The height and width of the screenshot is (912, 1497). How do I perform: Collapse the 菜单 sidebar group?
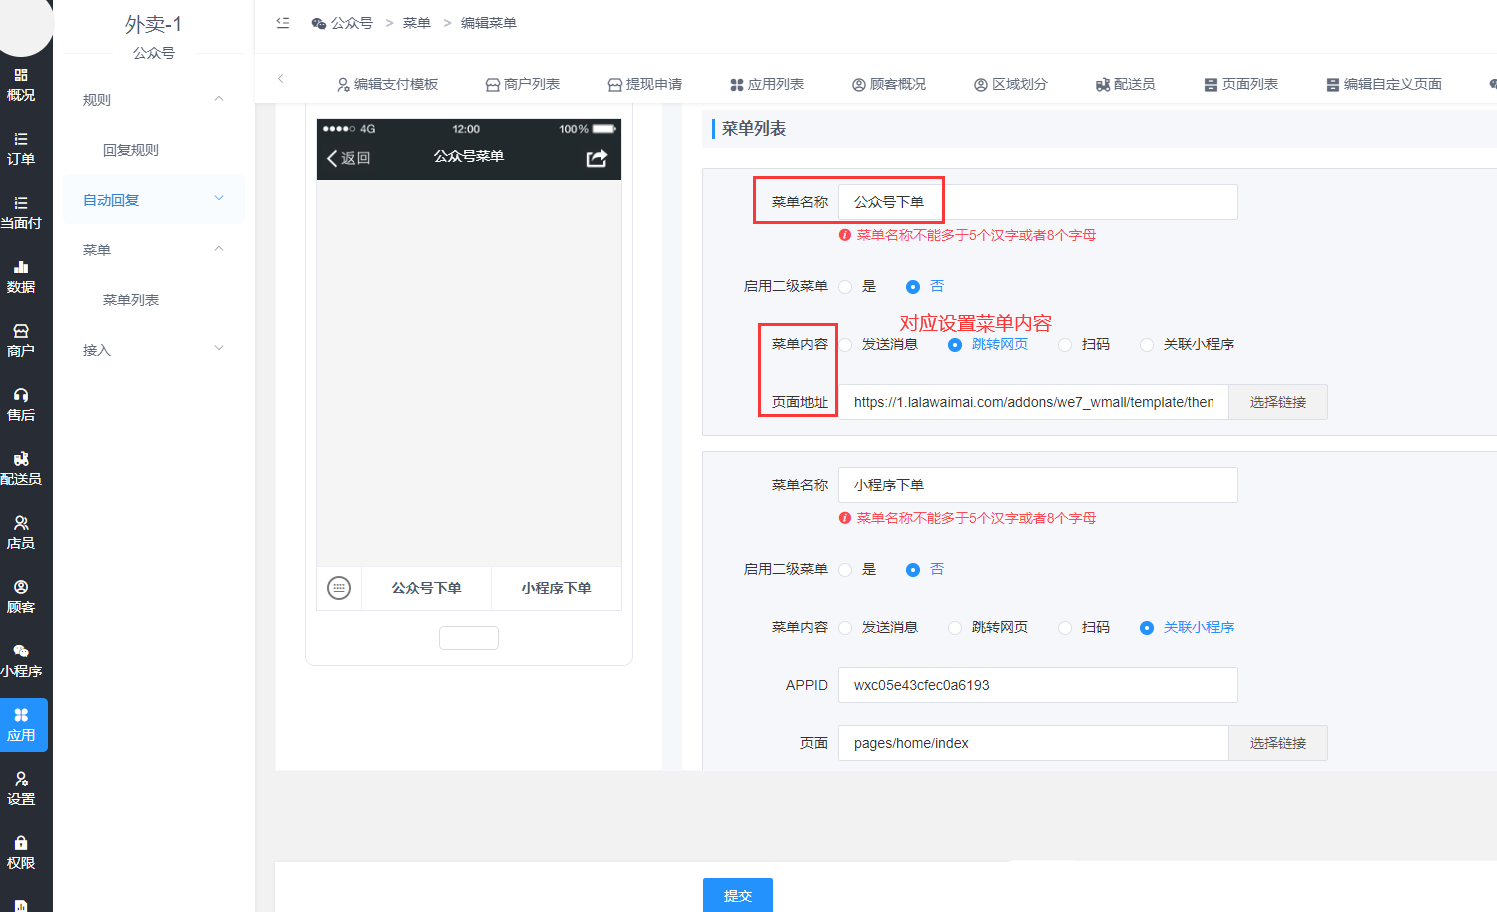click(153, 250)
